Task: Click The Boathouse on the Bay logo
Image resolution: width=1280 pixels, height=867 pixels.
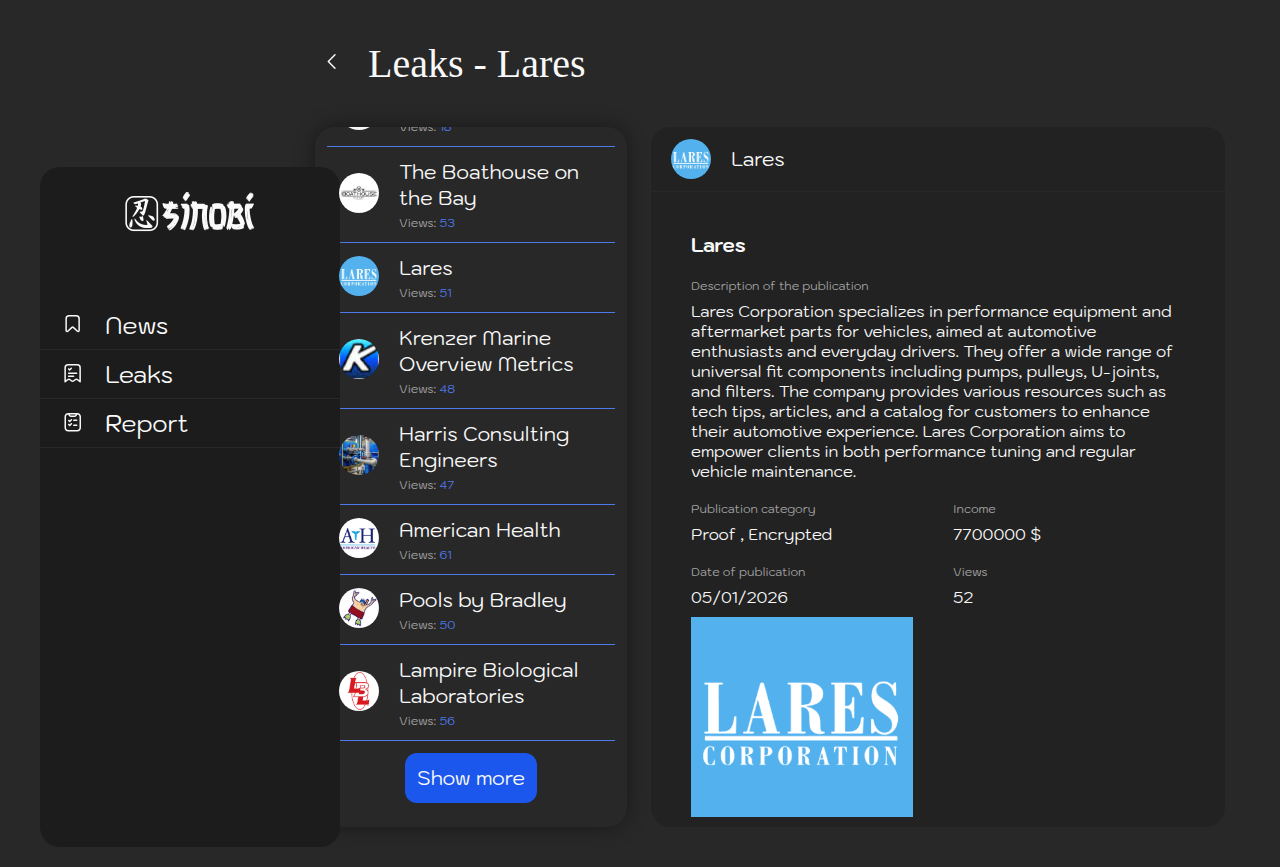Action: pos(359,193)
